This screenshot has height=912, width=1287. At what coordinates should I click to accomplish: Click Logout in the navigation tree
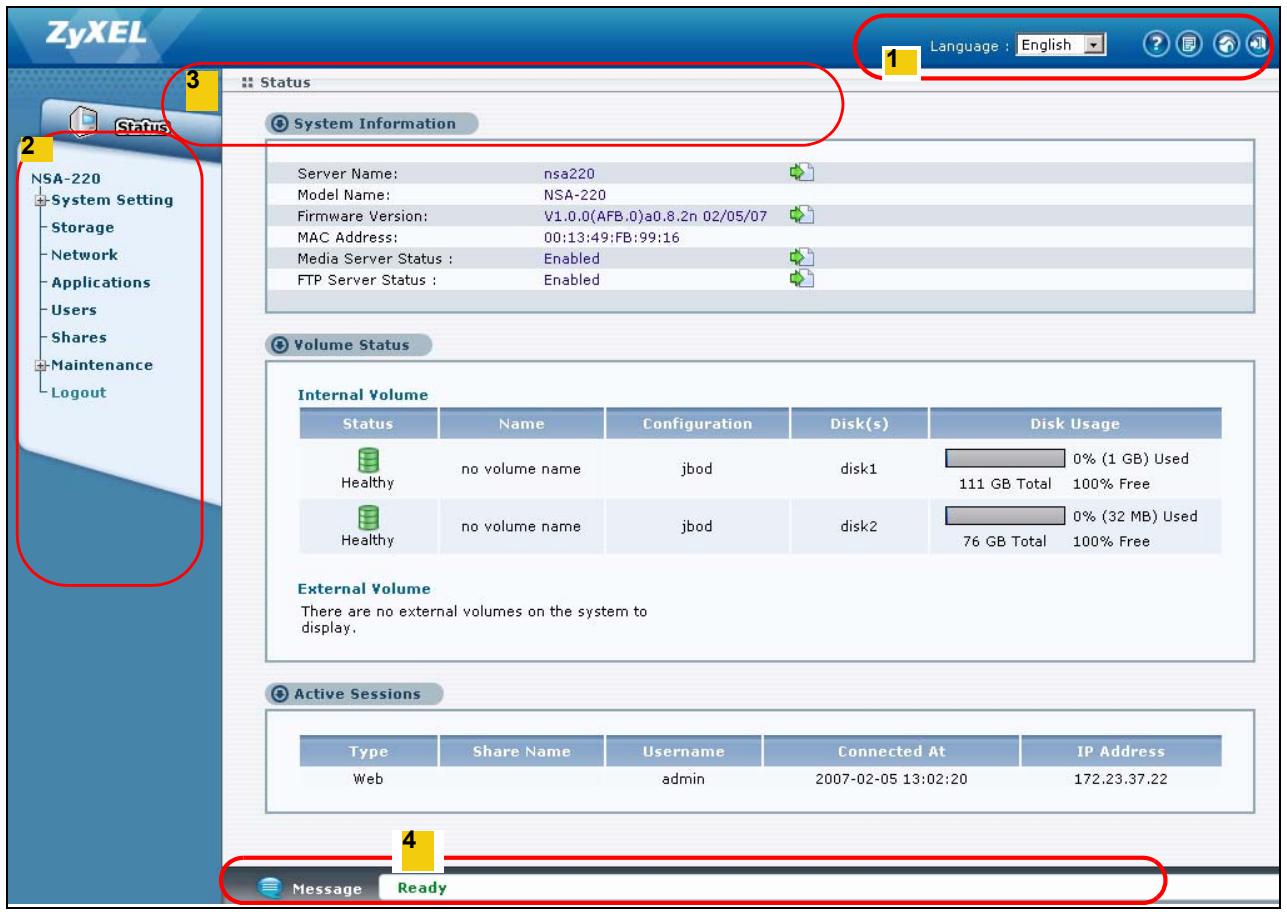click(x=78, y=391)
